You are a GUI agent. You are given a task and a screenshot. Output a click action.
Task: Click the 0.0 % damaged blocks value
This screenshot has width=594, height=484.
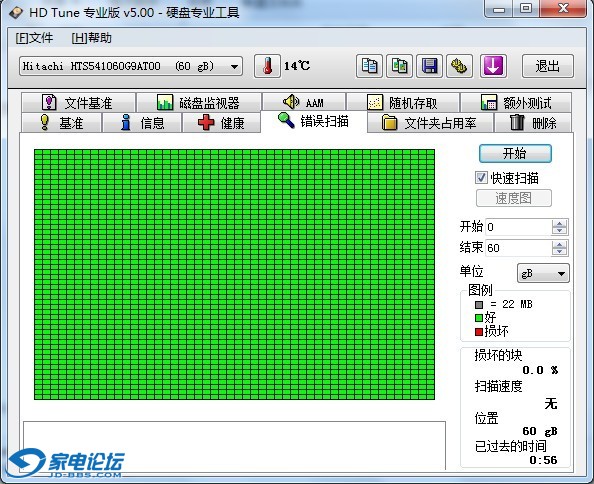(540, 370)
